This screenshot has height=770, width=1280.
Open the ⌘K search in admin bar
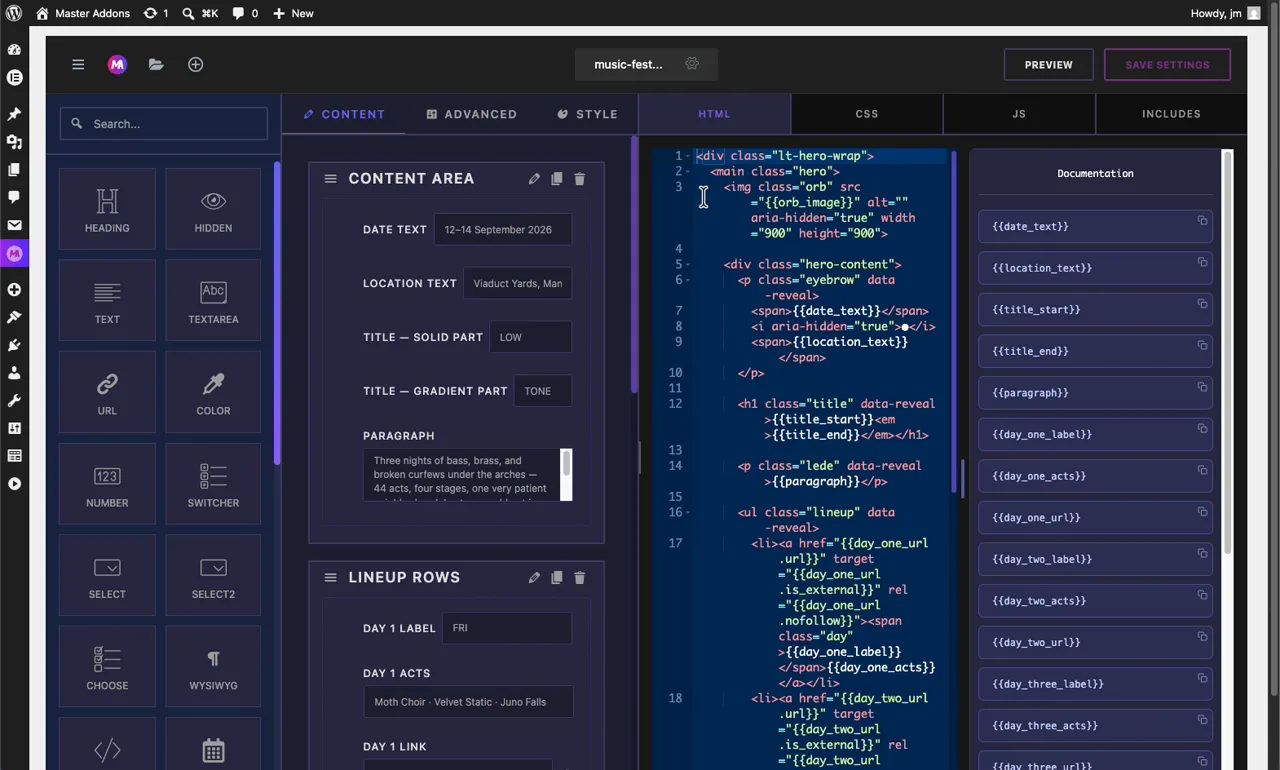tap(200, 13)
